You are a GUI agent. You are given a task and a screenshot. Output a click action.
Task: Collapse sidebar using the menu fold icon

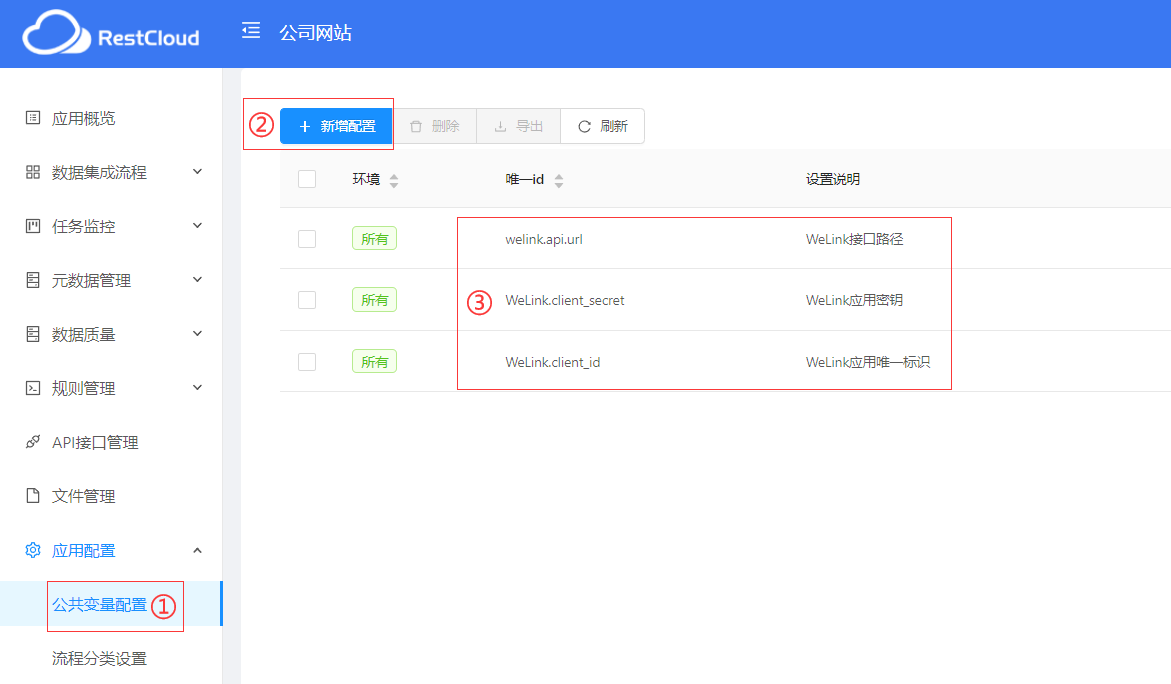(251, 31)
